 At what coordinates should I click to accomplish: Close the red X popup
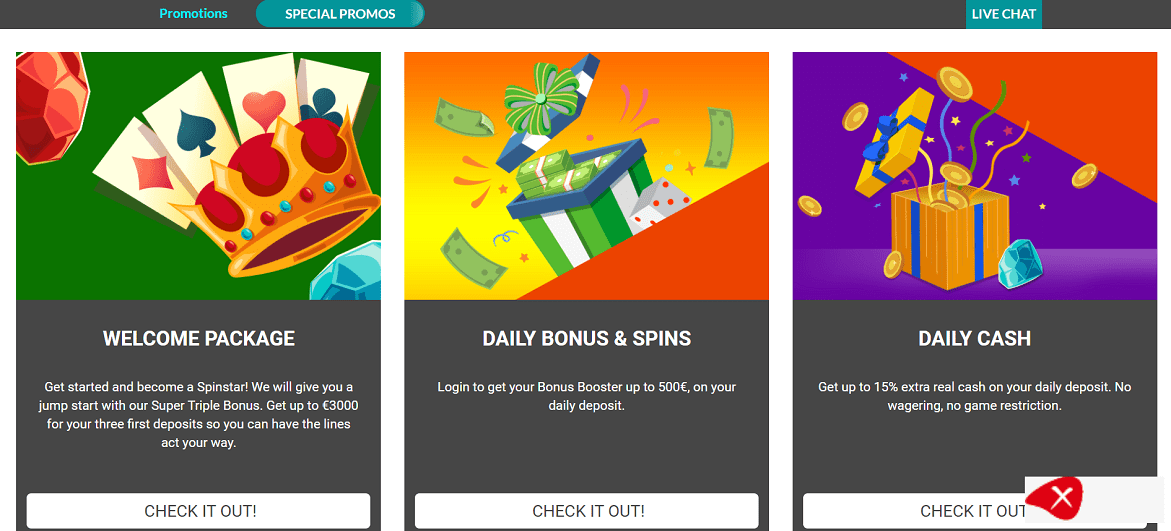1063,497
